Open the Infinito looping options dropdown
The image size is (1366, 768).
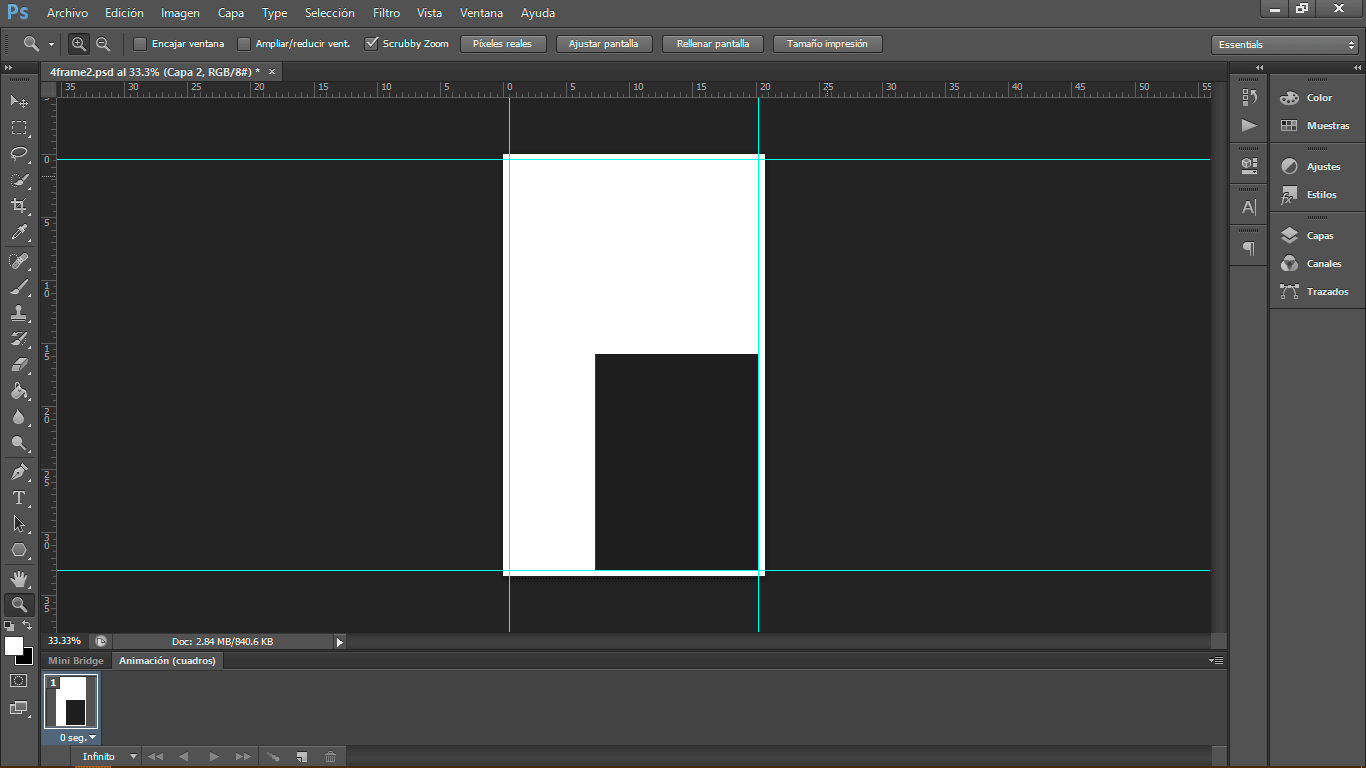[x=105, y=757]
